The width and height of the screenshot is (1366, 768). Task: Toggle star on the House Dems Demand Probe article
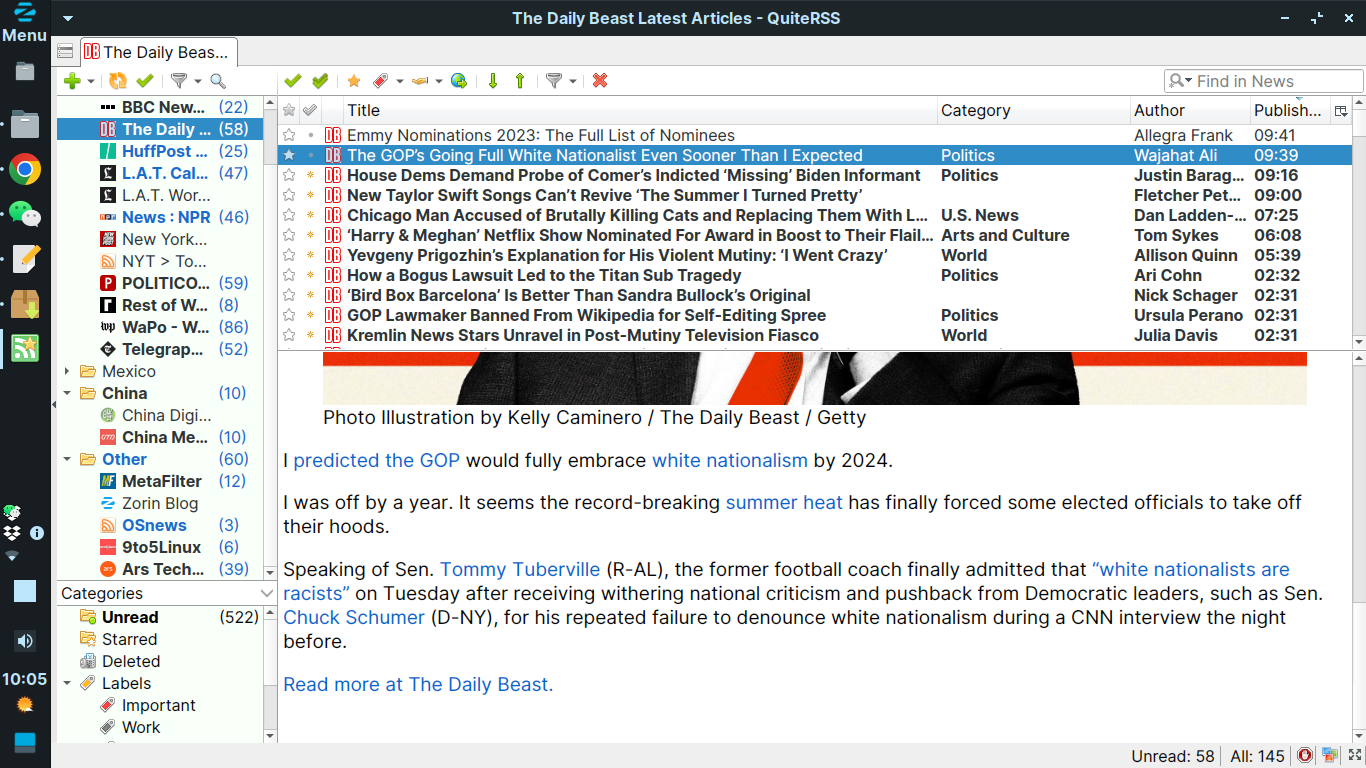coord(289,175)
